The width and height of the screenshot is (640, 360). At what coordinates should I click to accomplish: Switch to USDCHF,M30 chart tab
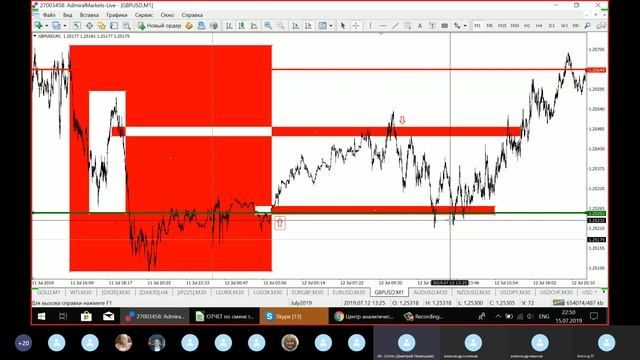[x=556, y=292]
